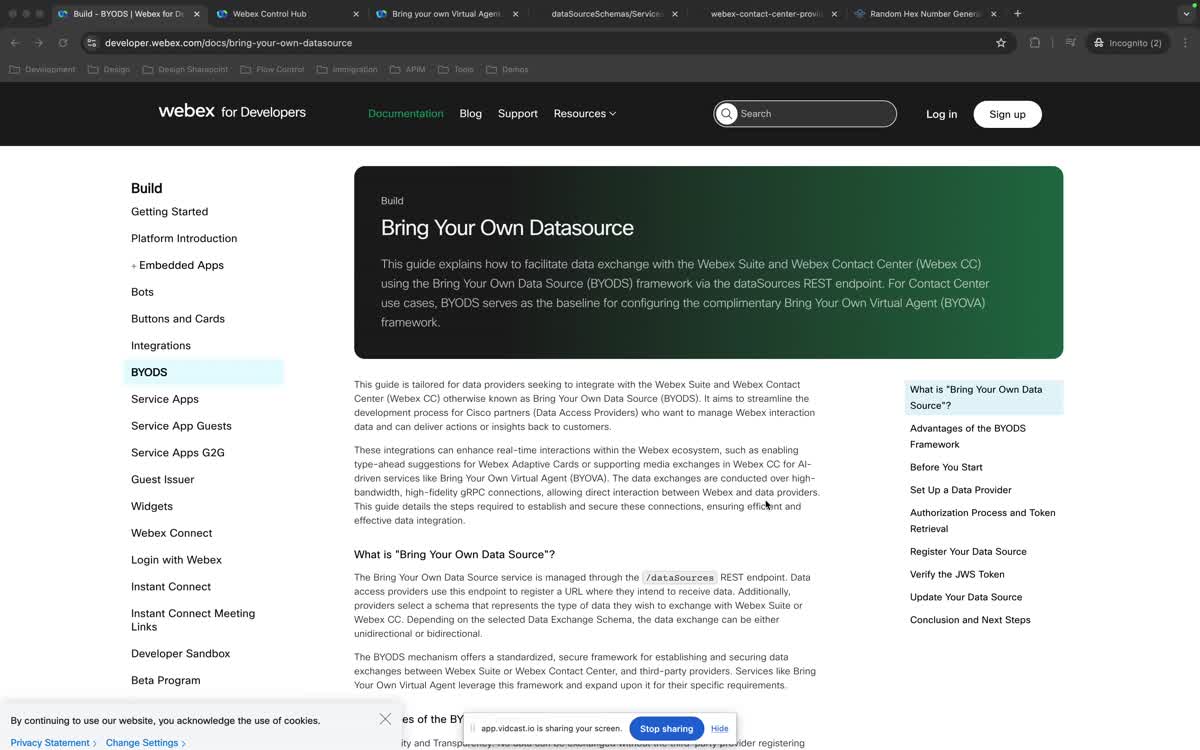Image resolution: width=1200 pixels, height=750 pixels.
Task: Open the Documentation nav item
Action: [x=405, y=114]
